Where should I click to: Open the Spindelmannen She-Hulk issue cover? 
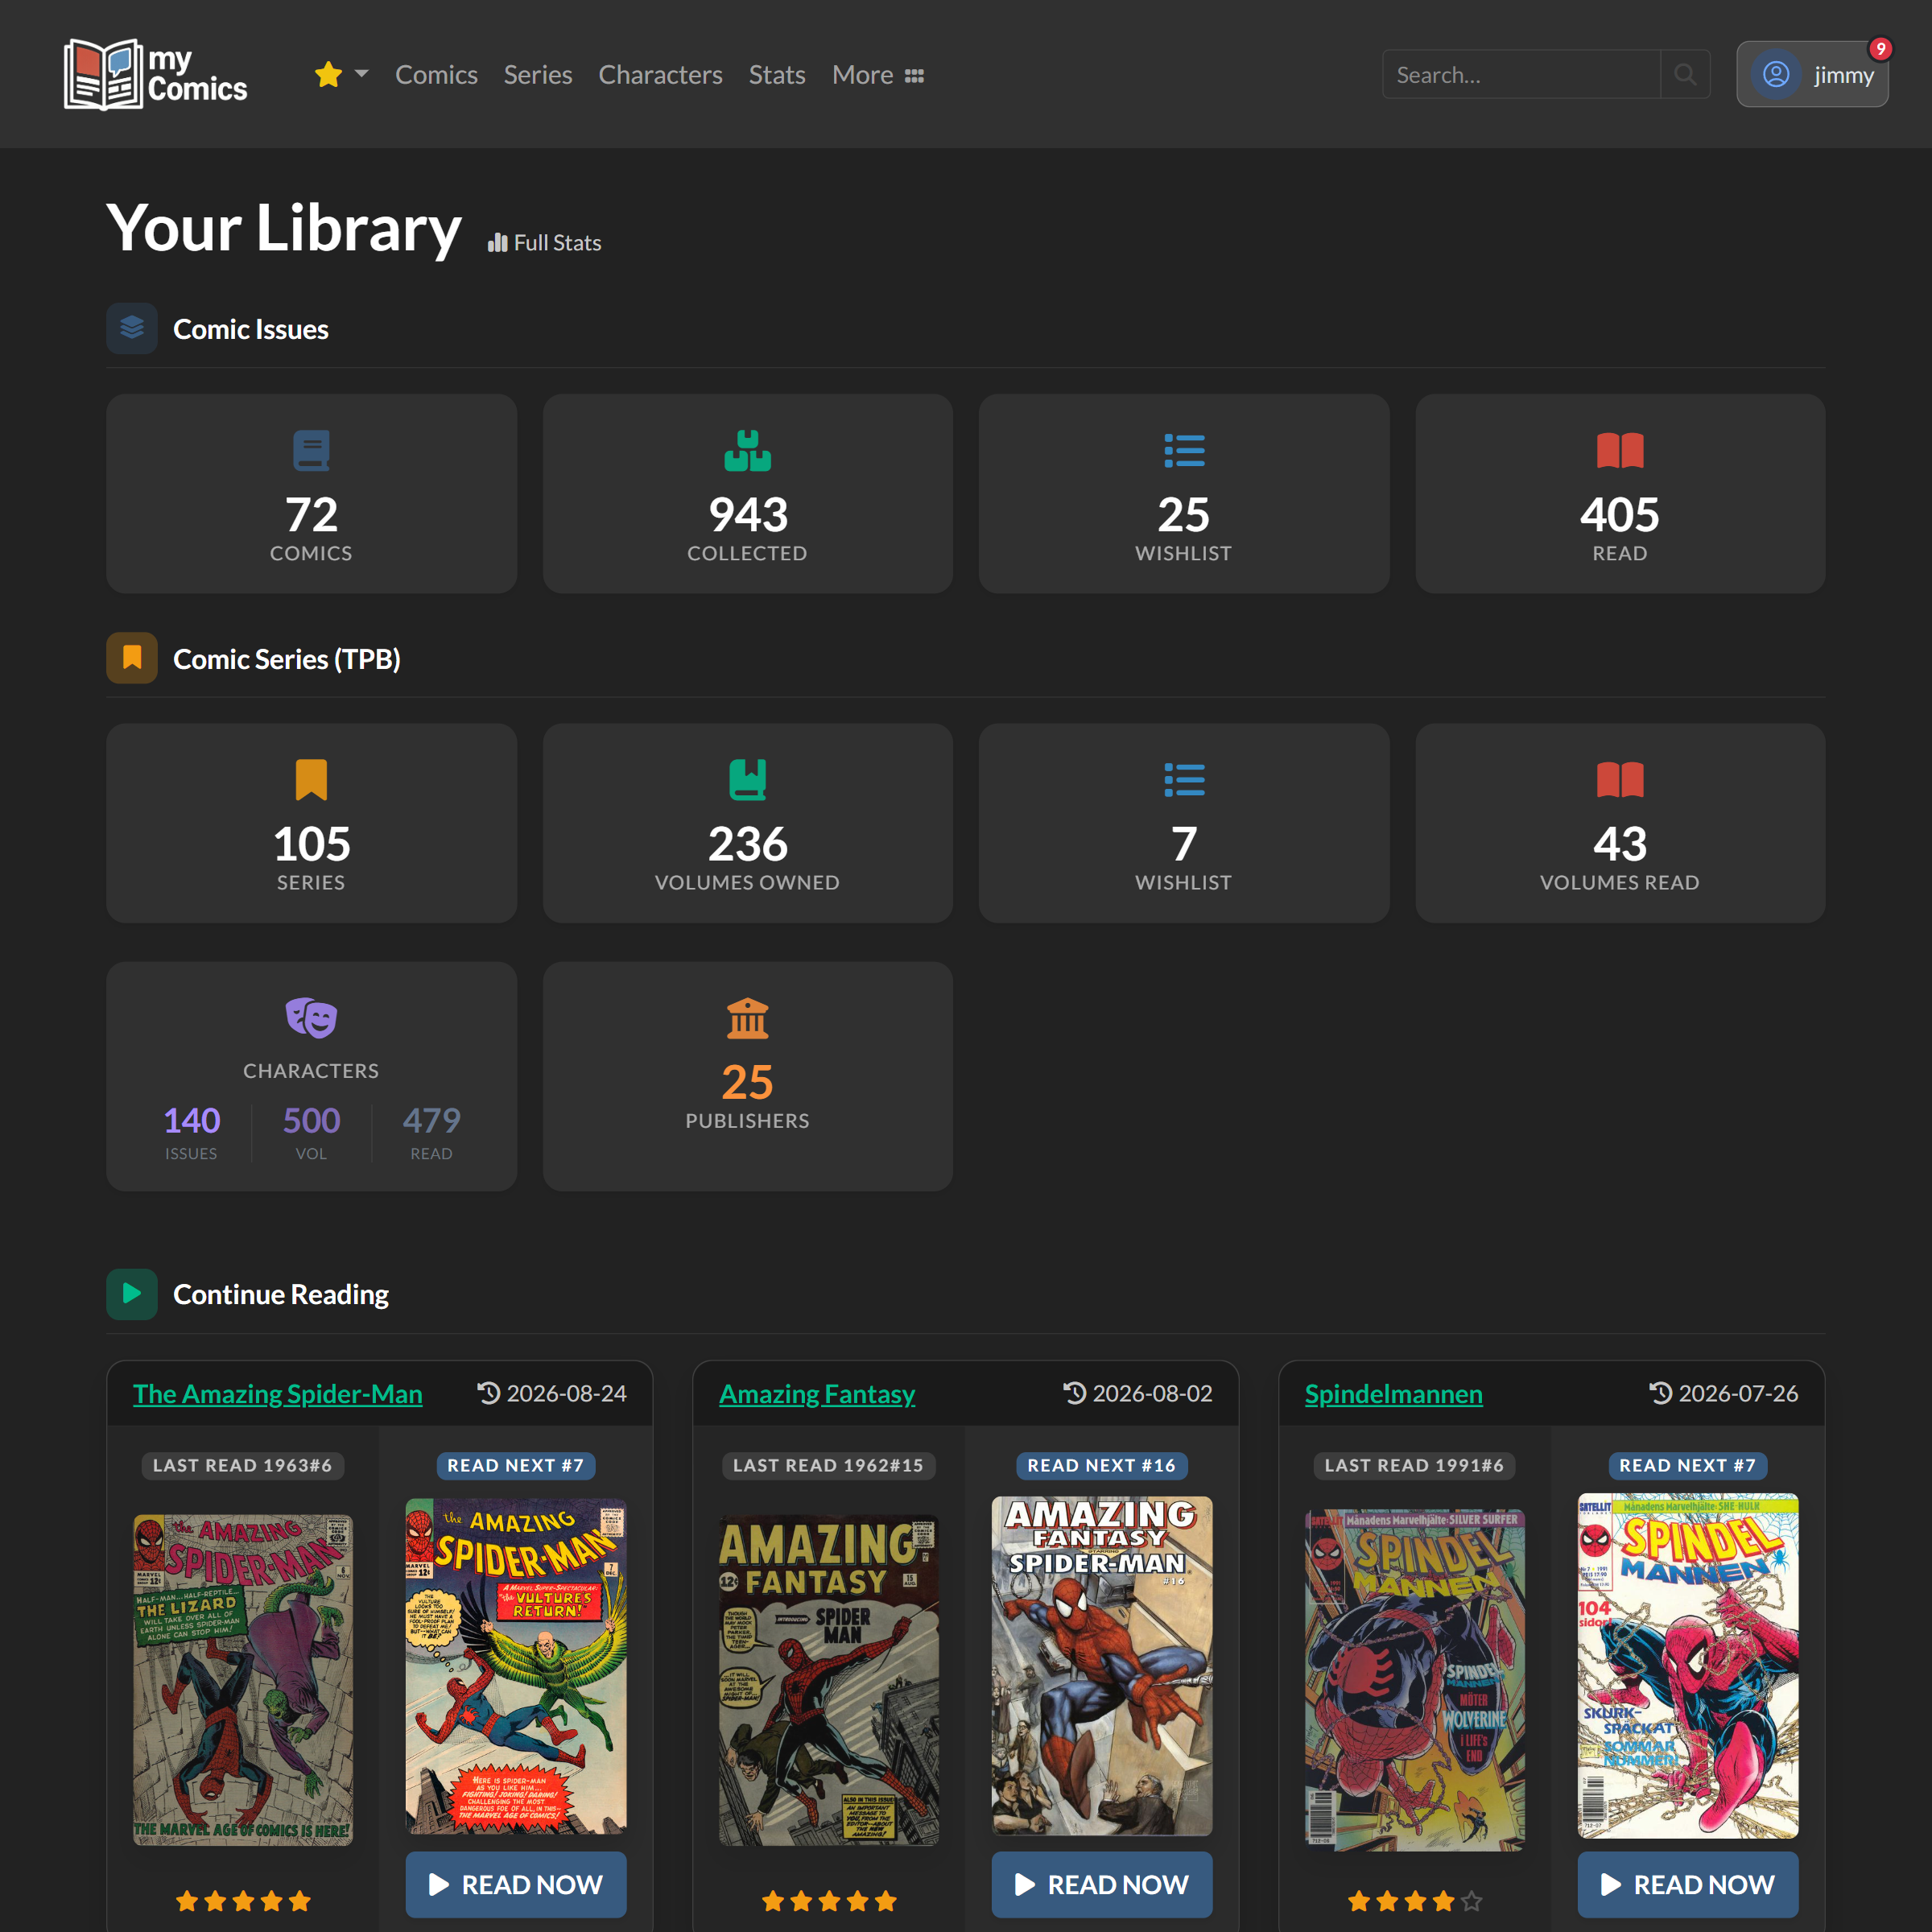pyautogui.click(x=1688, y=1666)
